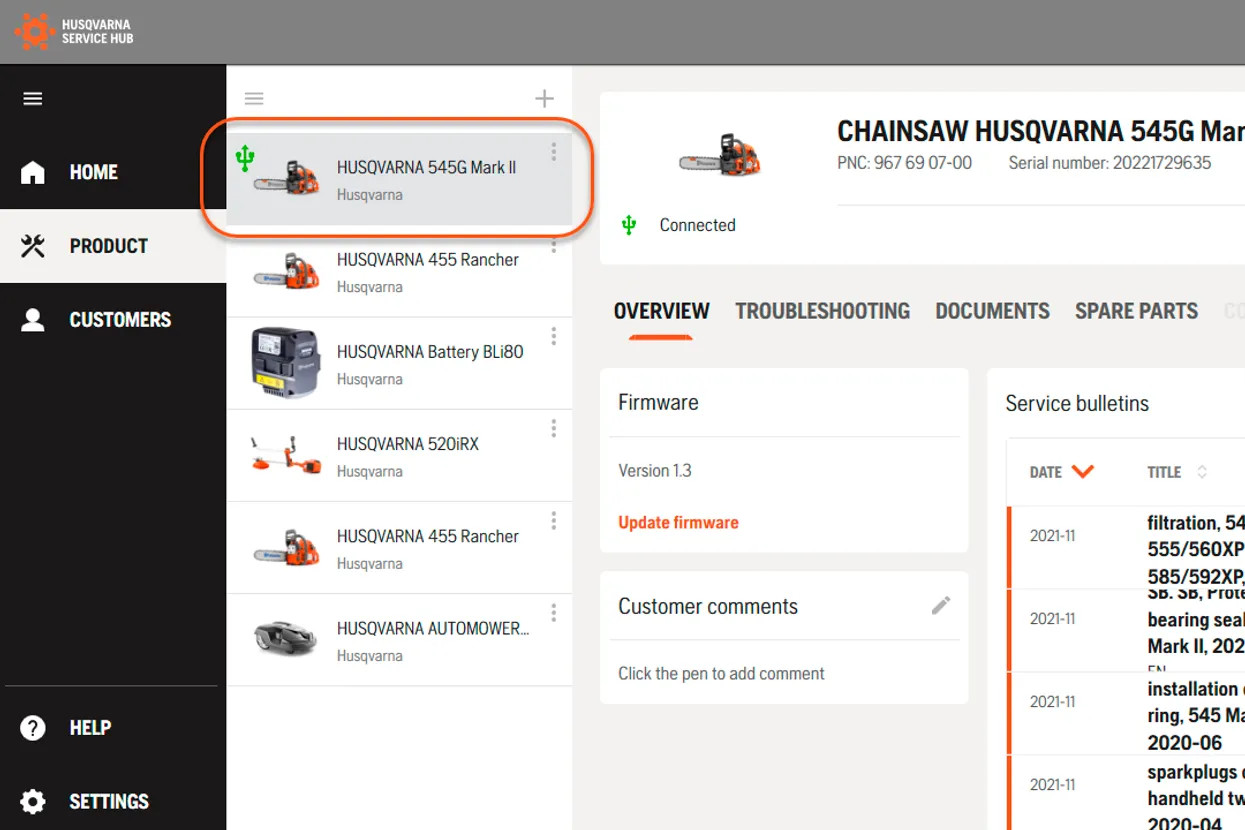Click the Update firmware link
This screenshot has height=830, width=1245.
[x=678, y=522]
